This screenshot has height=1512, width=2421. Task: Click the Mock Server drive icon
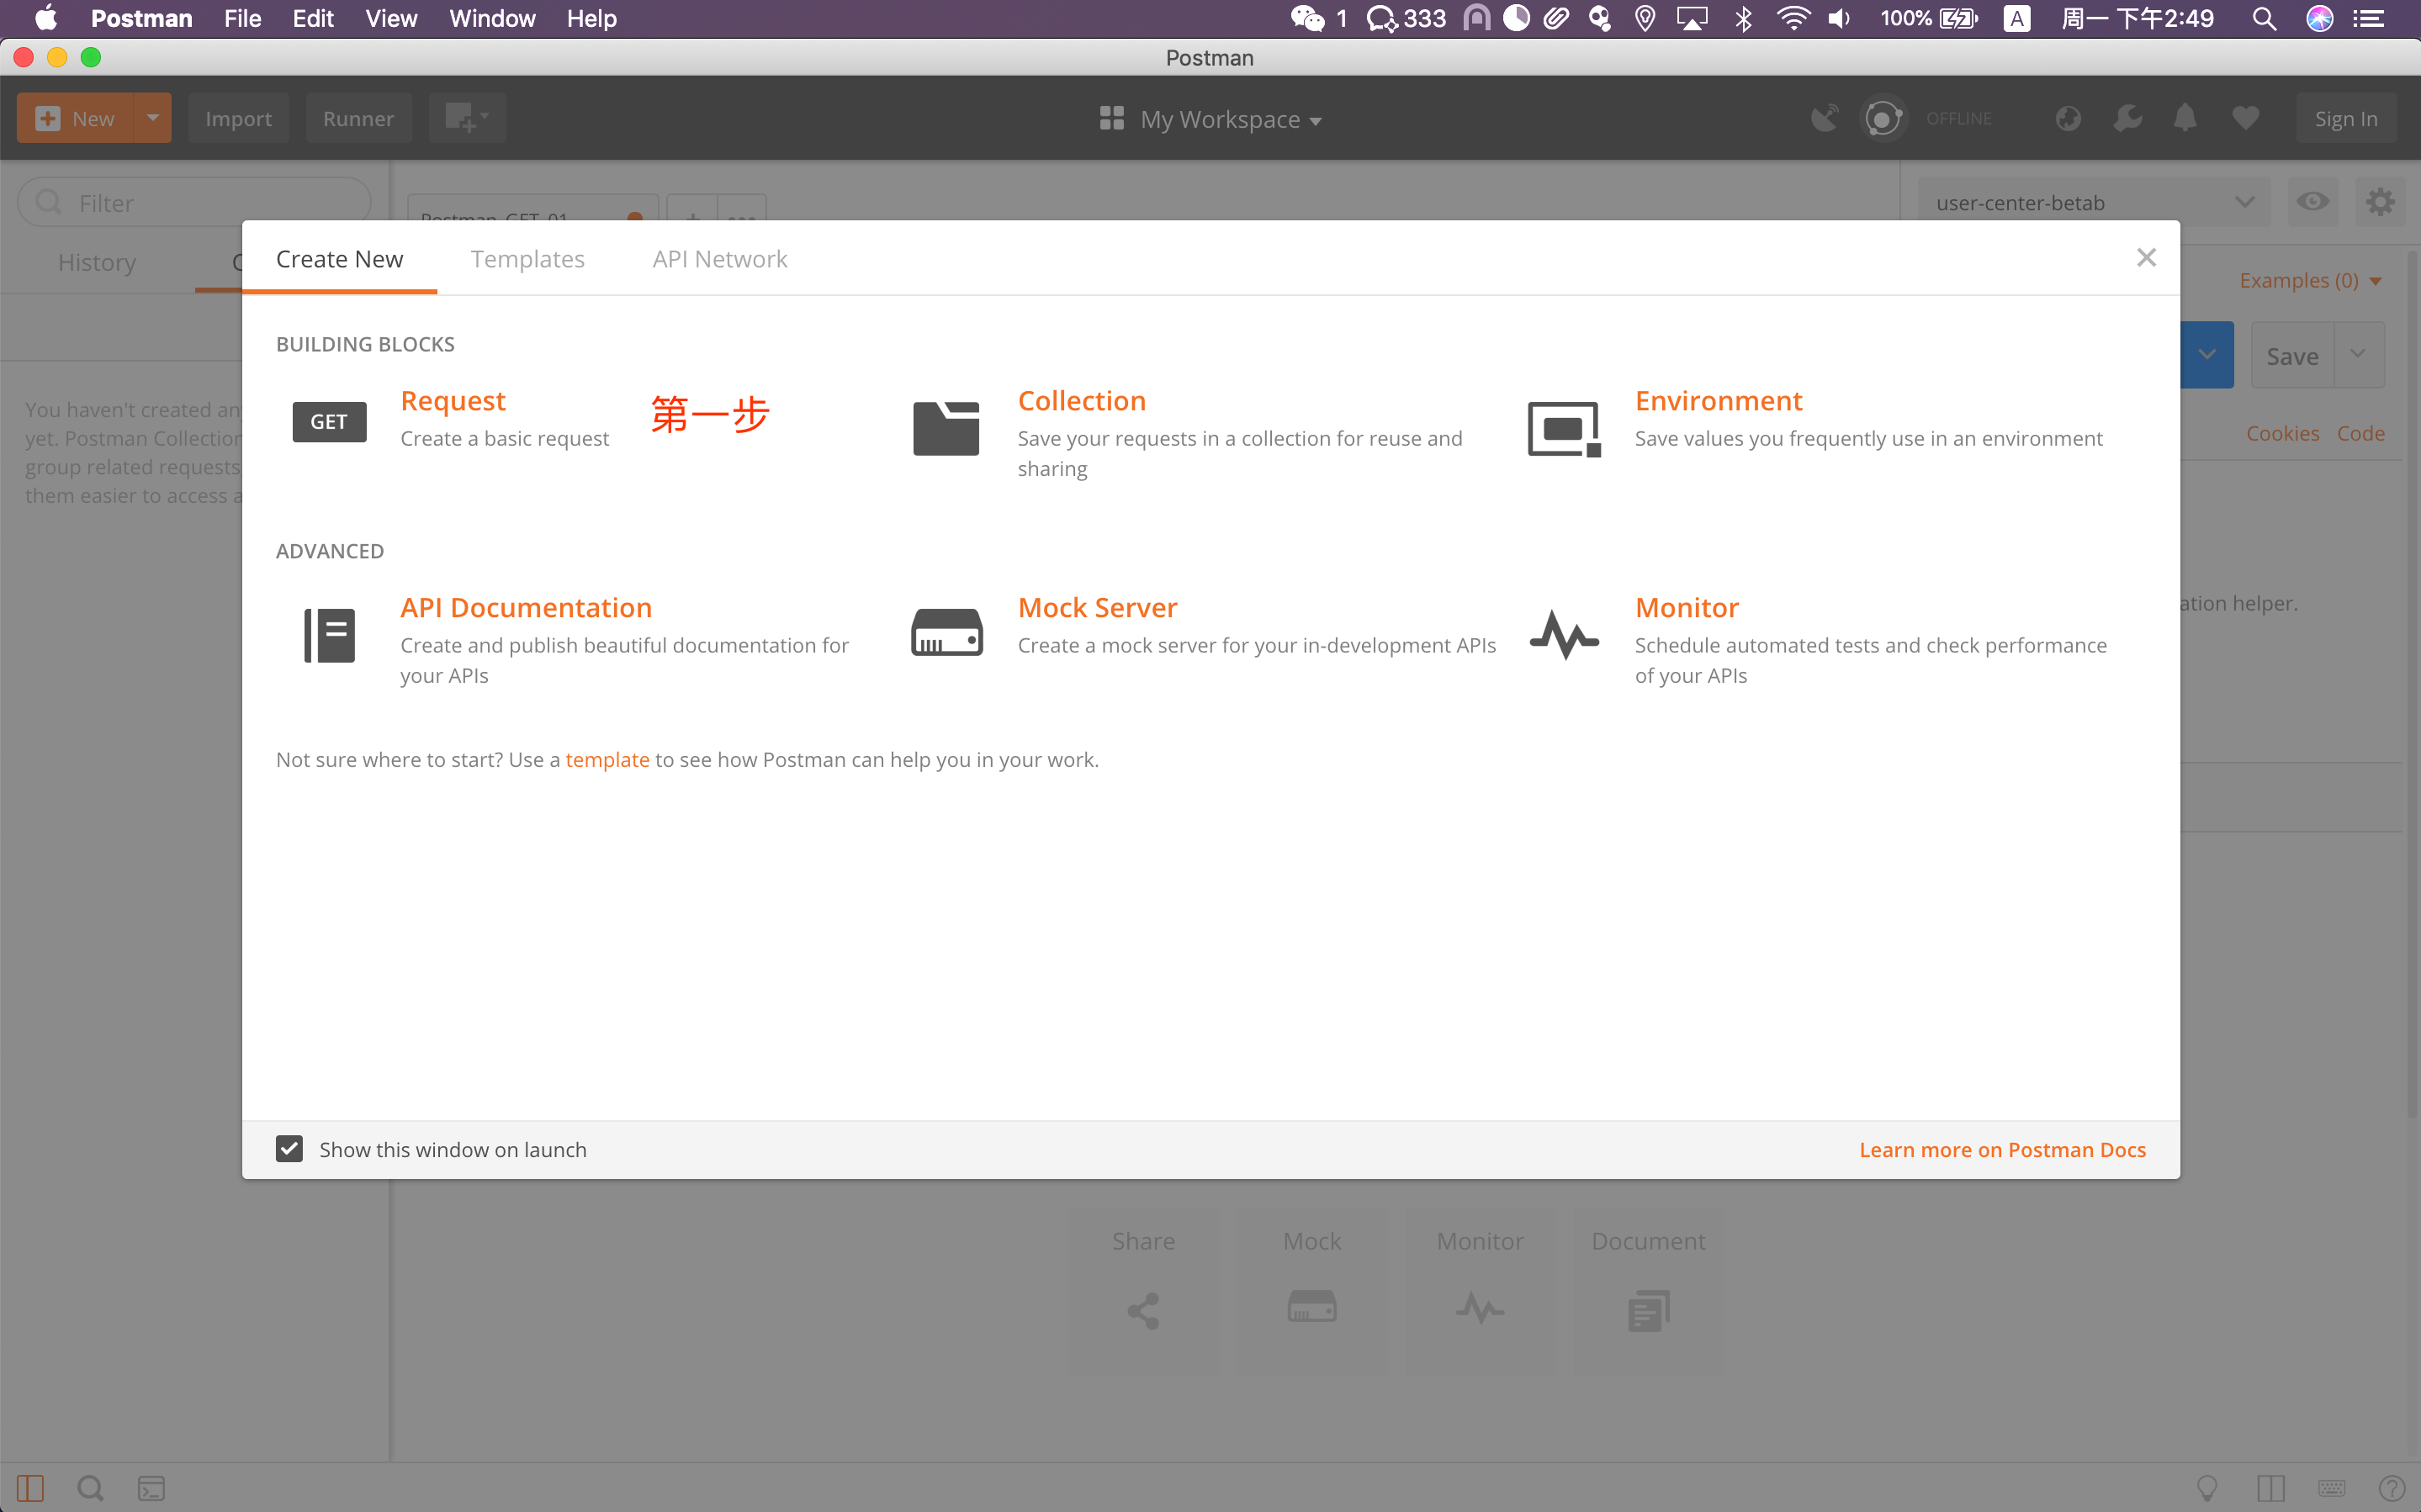coord(946,632)
